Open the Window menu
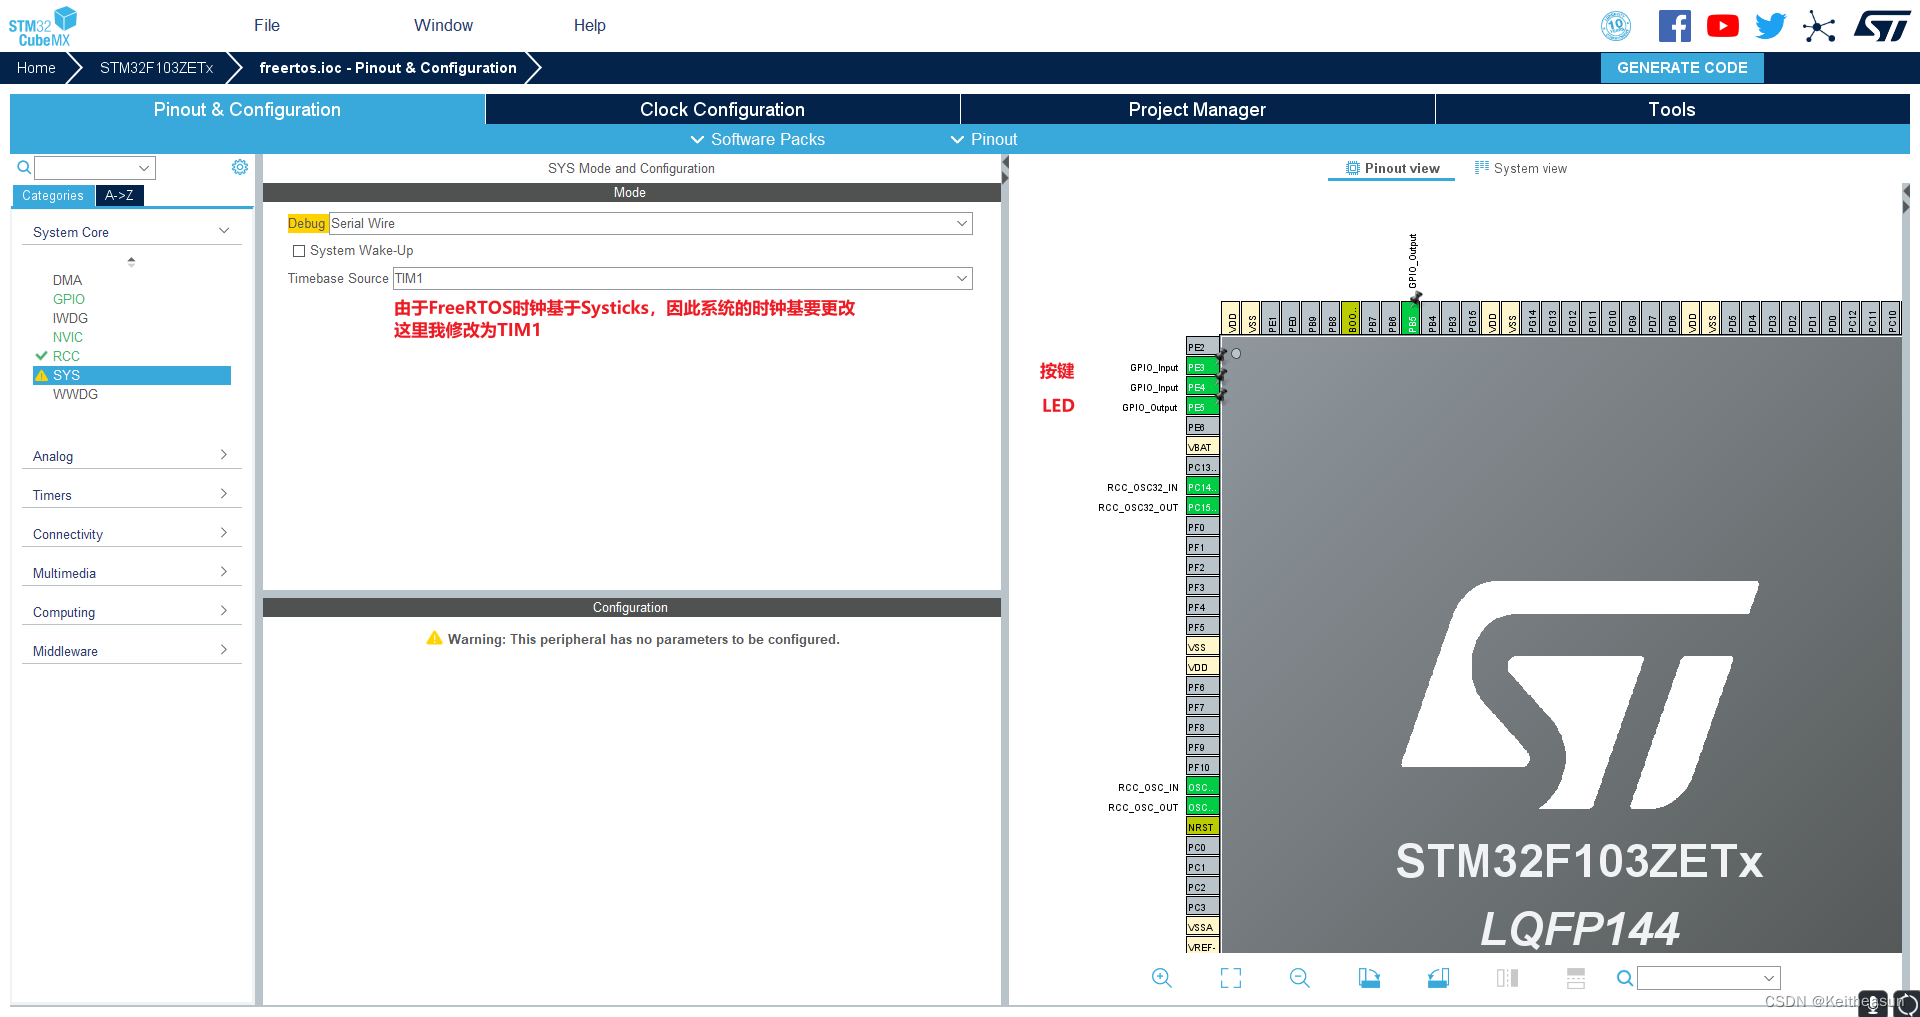The height and width of the screenshot is (1017, 1920). tap(443, 25)
